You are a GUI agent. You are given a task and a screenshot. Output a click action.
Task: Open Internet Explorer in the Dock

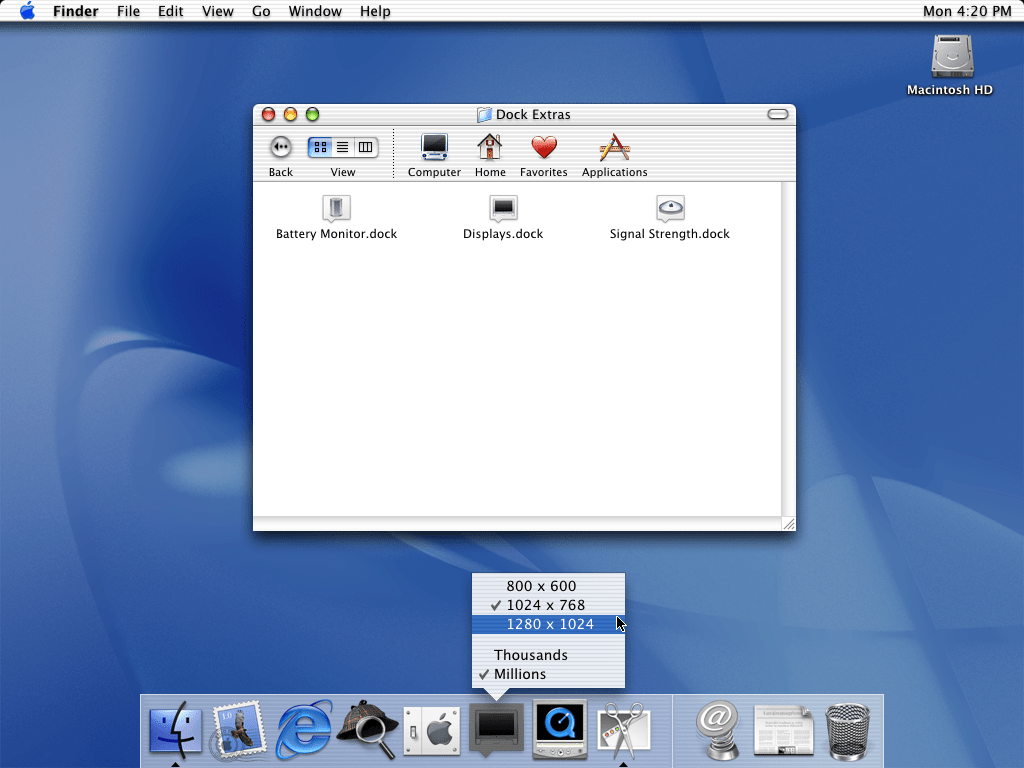(x=304, y=729)
